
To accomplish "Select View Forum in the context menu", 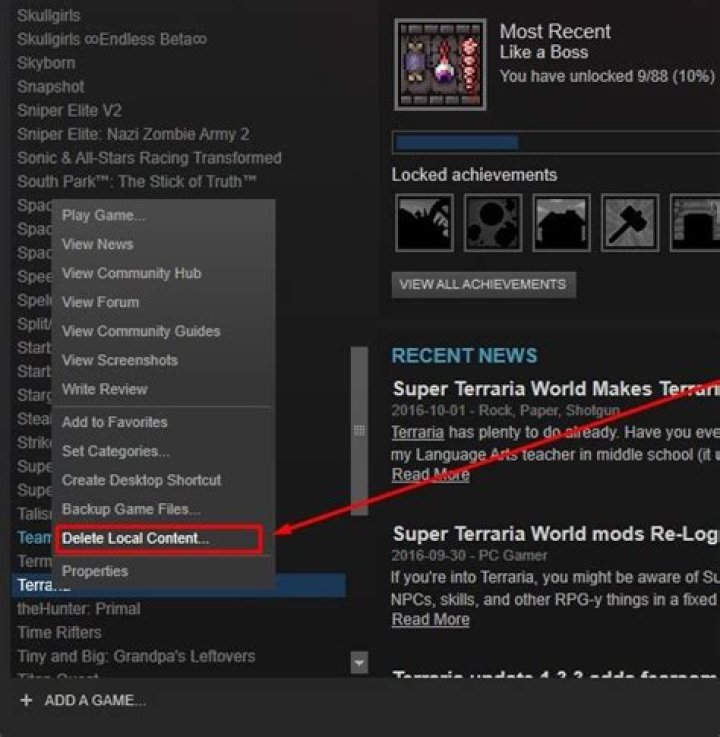I will pyautogui.click(x=101, y=302).
